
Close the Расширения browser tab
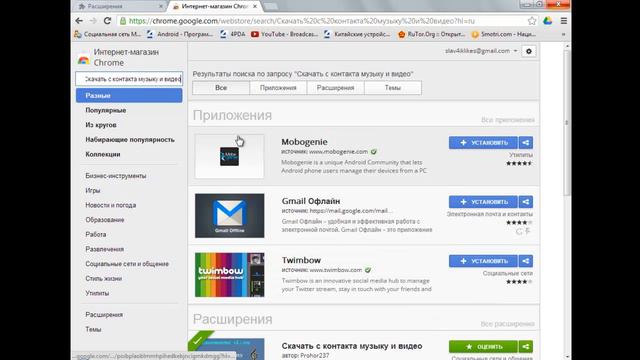[x=161, y=6]
